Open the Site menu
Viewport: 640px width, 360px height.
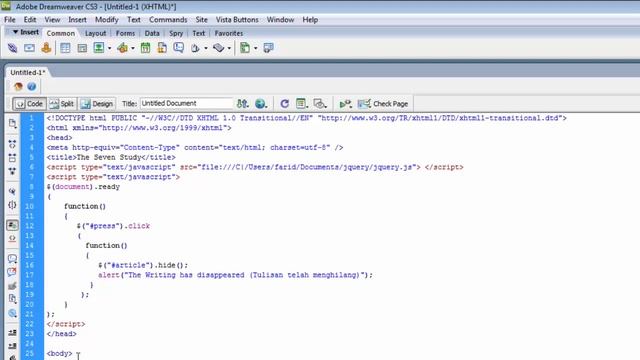[x=201, y=20]
